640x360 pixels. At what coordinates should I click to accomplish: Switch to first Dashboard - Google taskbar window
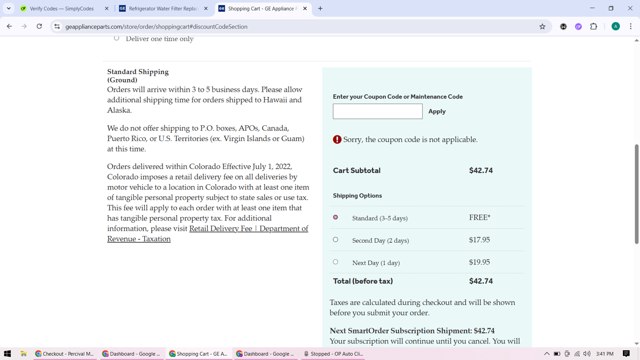[x=131, y=353]
